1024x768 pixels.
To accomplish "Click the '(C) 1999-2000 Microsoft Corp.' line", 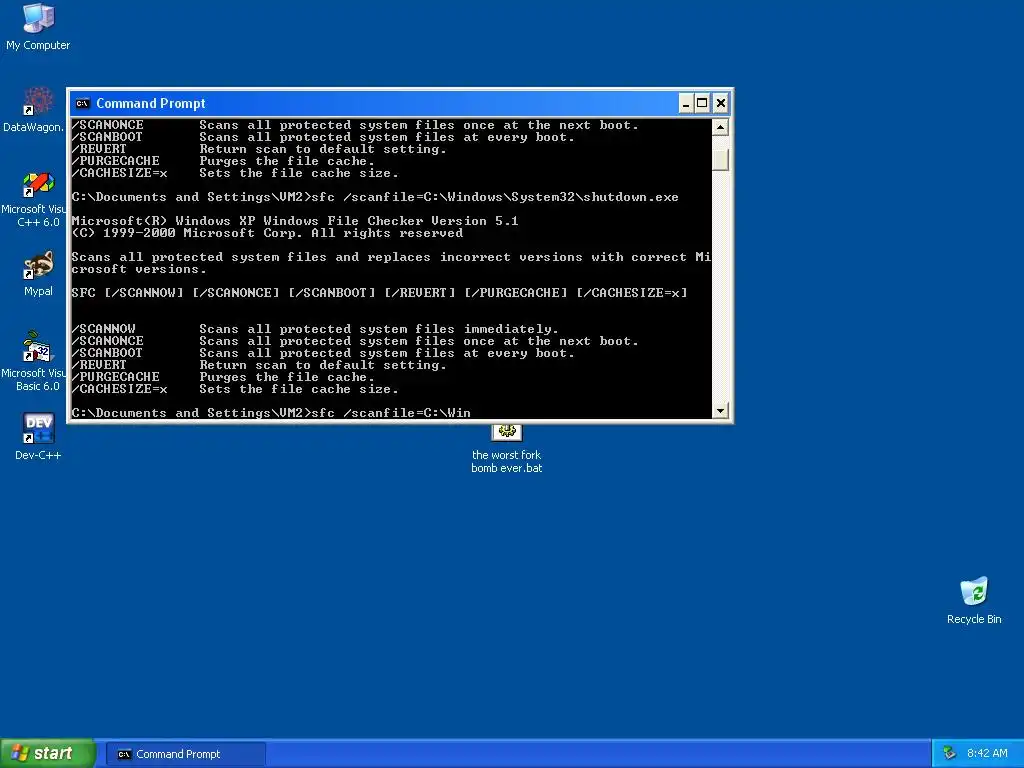I will (x=267, y=233).
